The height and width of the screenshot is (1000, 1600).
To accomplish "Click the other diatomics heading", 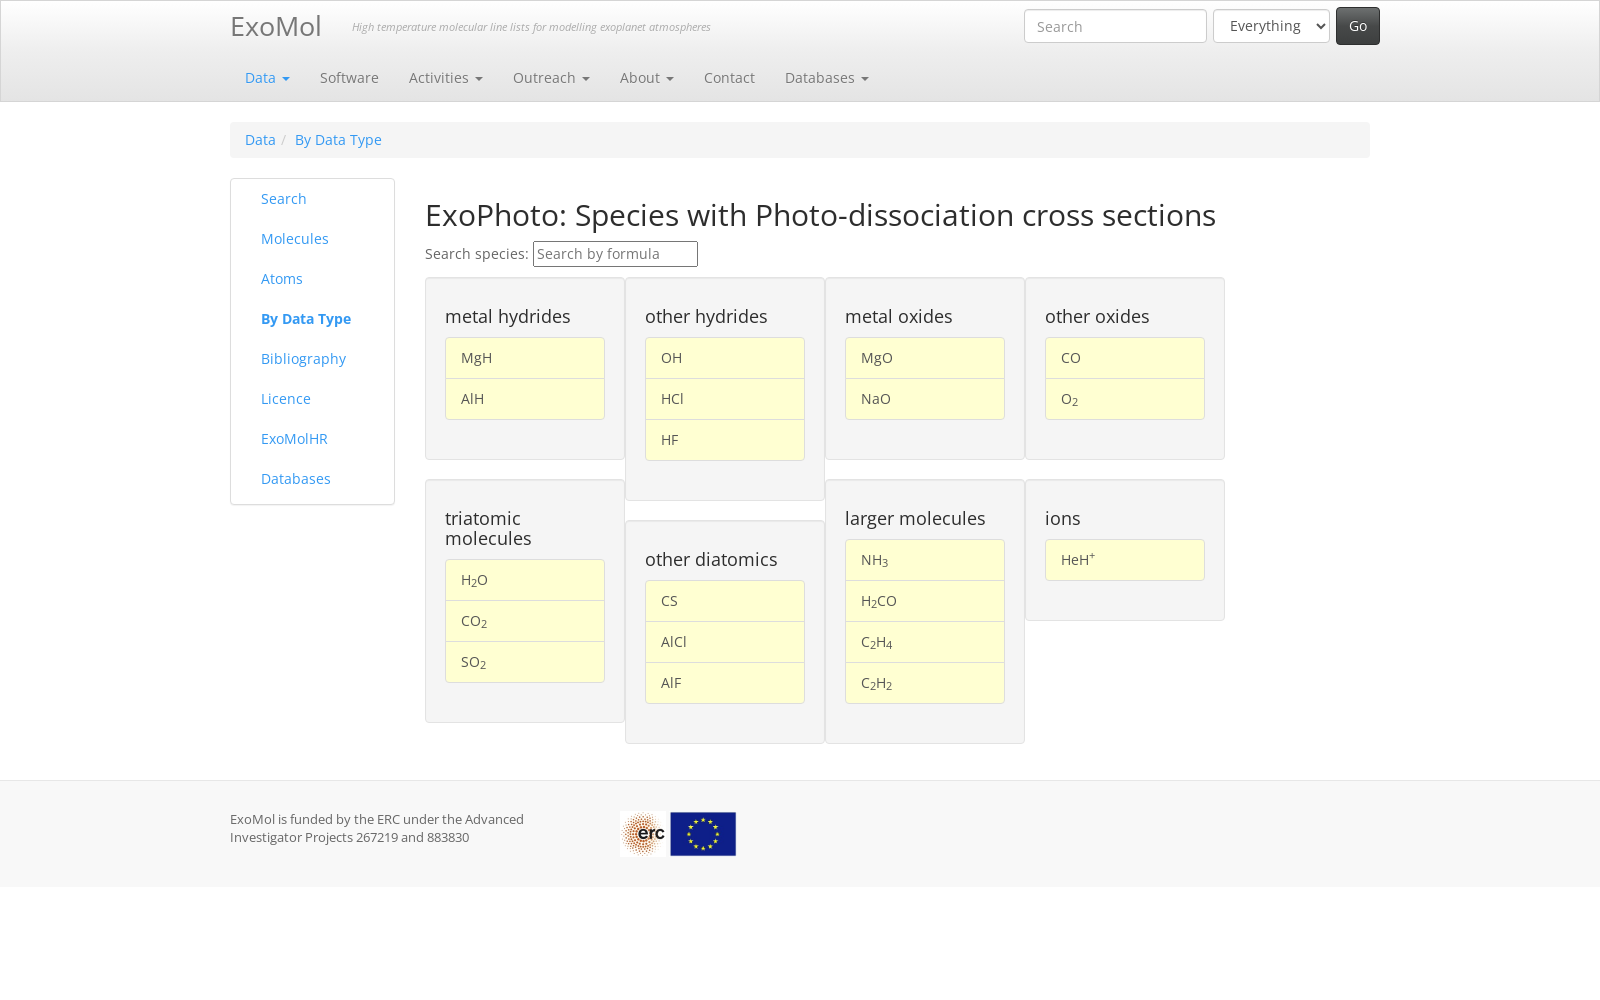I will click(711, 560).
